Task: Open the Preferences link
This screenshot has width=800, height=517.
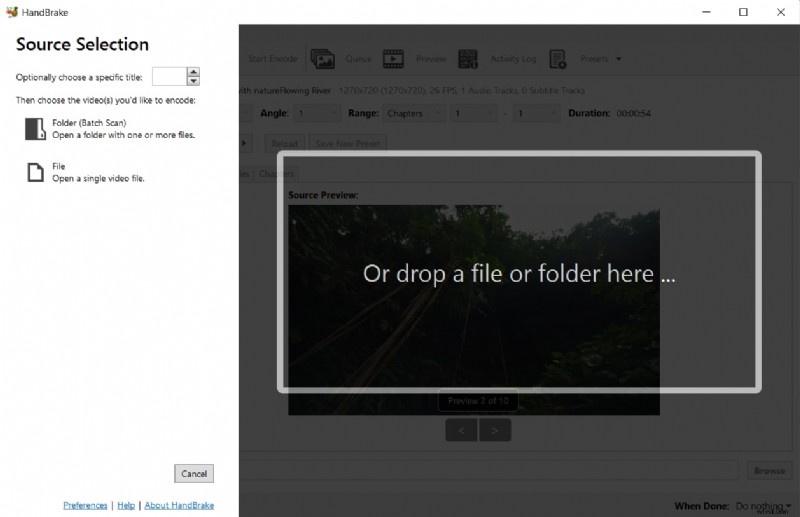Action: 85,505
